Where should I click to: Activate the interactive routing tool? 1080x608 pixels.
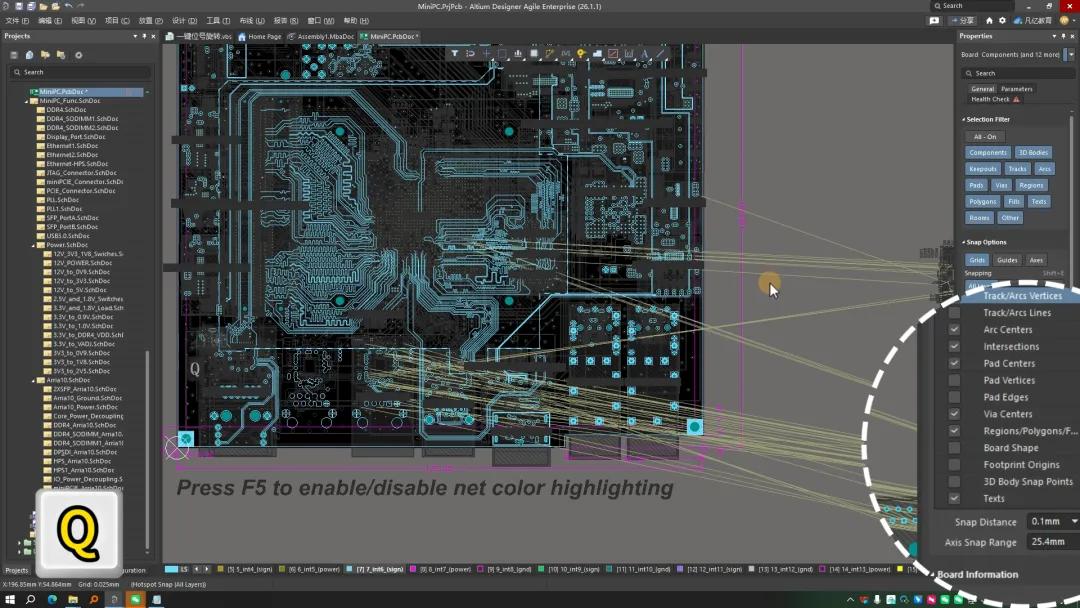point(550,54)
